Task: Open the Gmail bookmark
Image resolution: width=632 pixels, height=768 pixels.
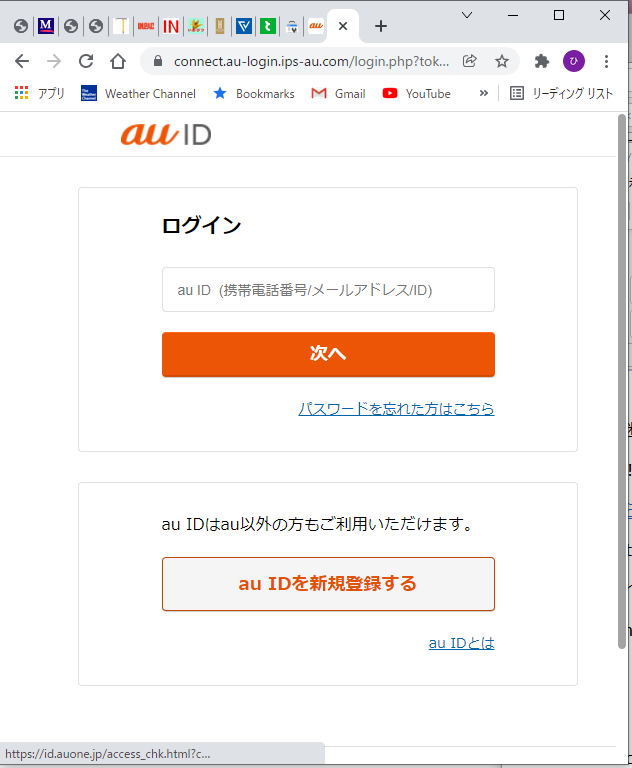Action: (338, 93)
